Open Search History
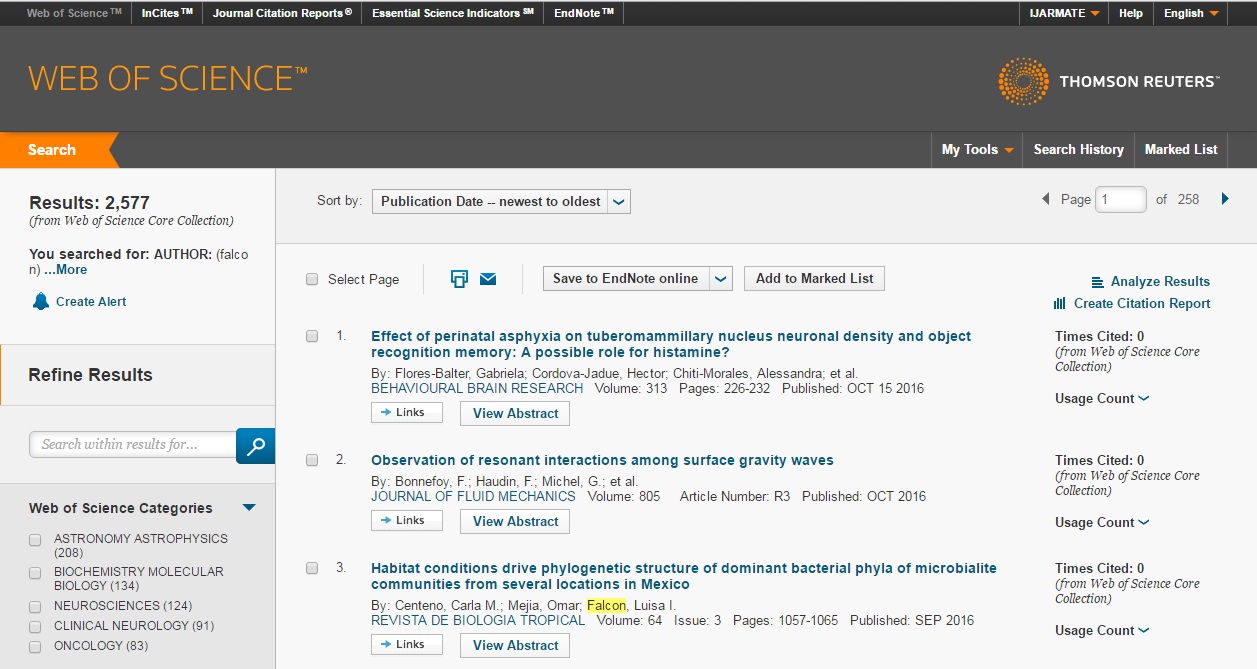 1079,149
